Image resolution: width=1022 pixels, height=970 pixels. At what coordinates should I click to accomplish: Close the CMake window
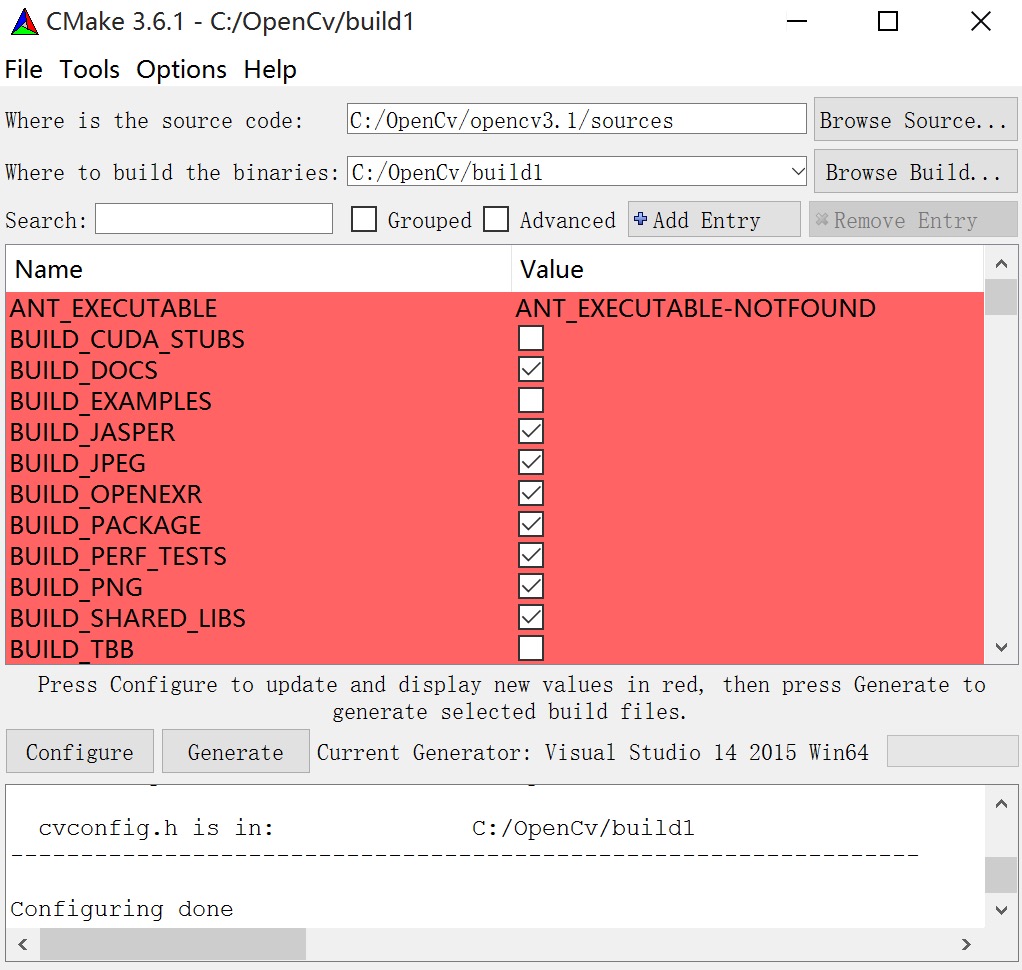pos(980,22)
